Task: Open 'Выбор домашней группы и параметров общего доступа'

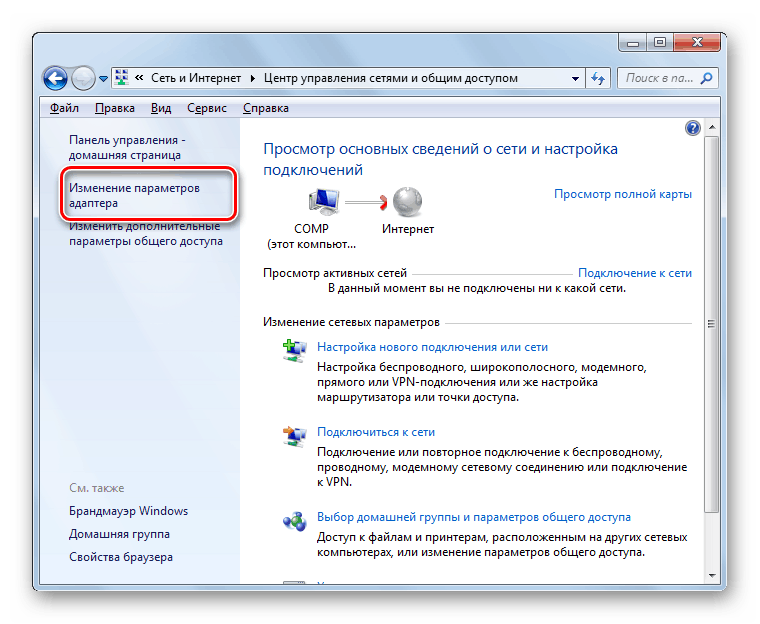Action: 474,517
